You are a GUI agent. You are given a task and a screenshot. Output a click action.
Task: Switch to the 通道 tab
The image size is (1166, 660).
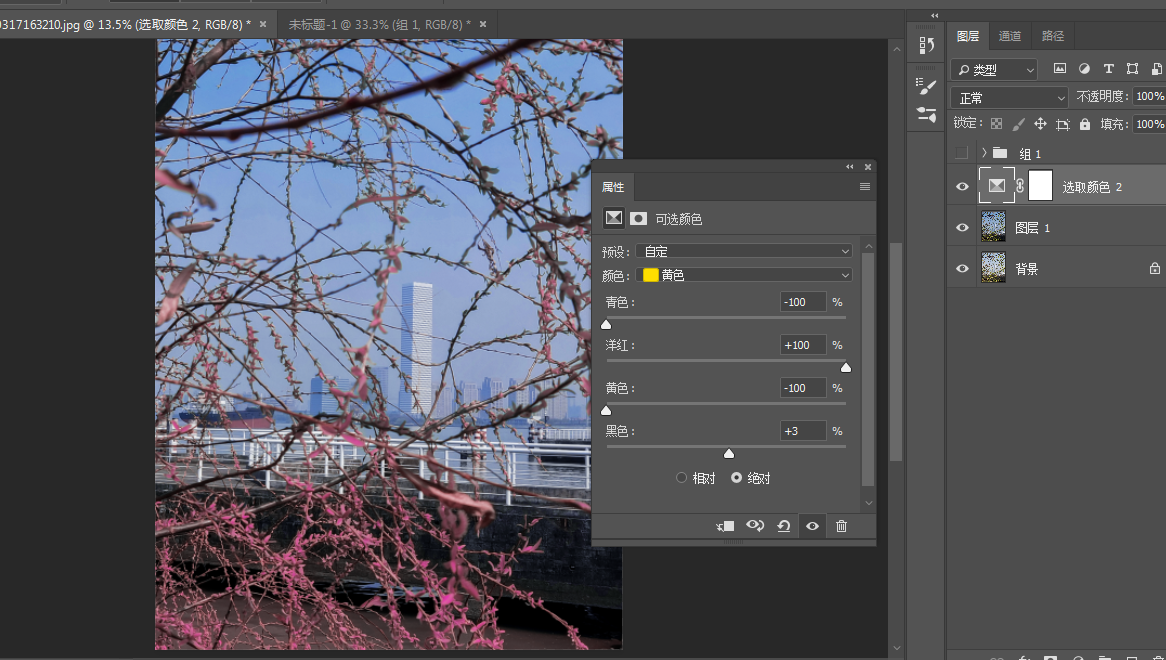coord(1010,36)
